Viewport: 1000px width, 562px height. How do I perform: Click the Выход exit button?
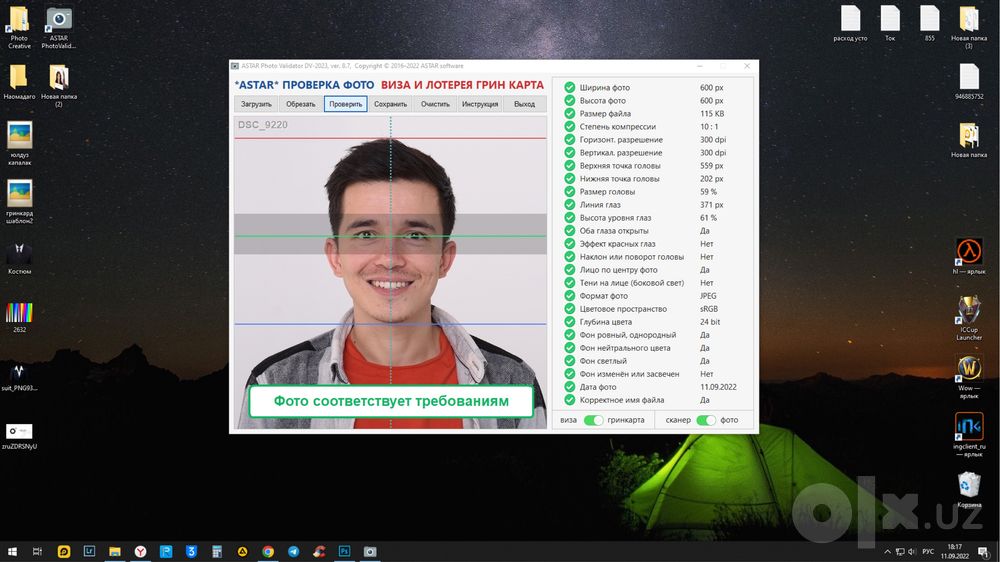point(524,104)
